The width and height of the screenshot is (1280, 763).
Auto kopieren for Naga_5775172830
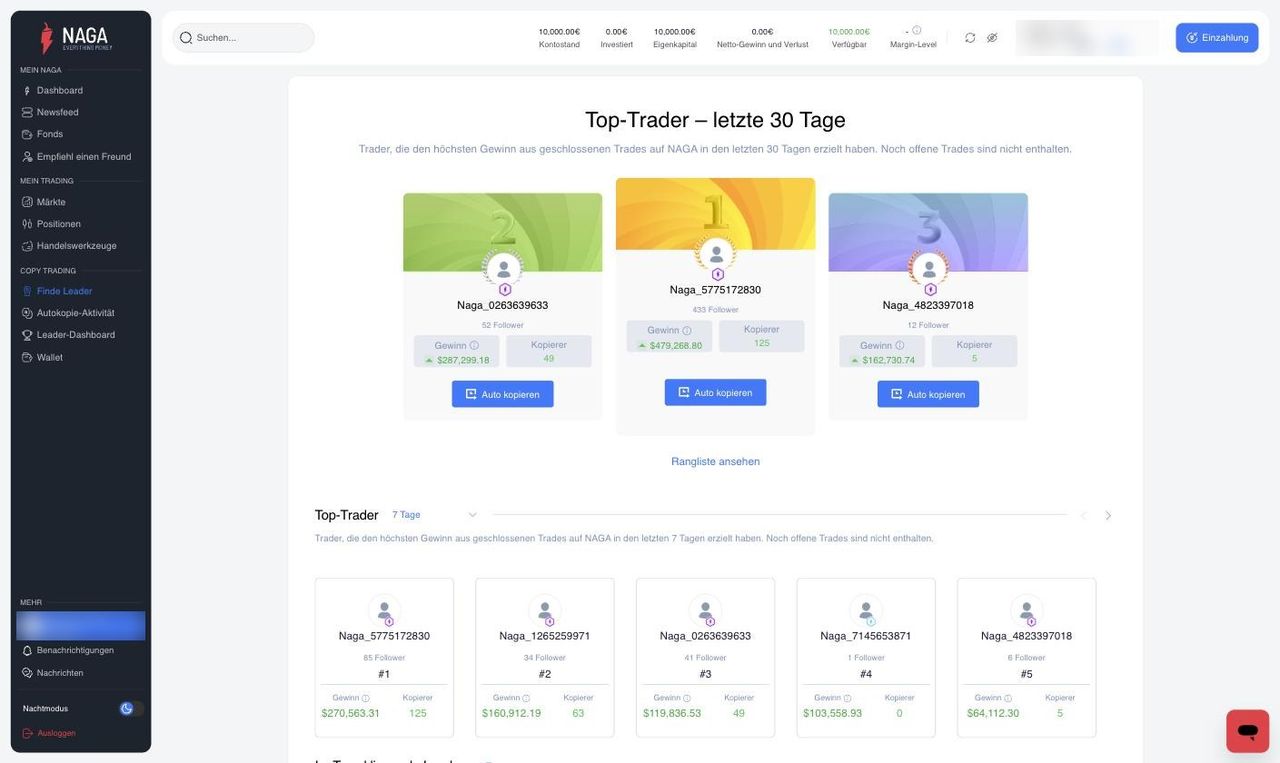(x=715, y=393)
